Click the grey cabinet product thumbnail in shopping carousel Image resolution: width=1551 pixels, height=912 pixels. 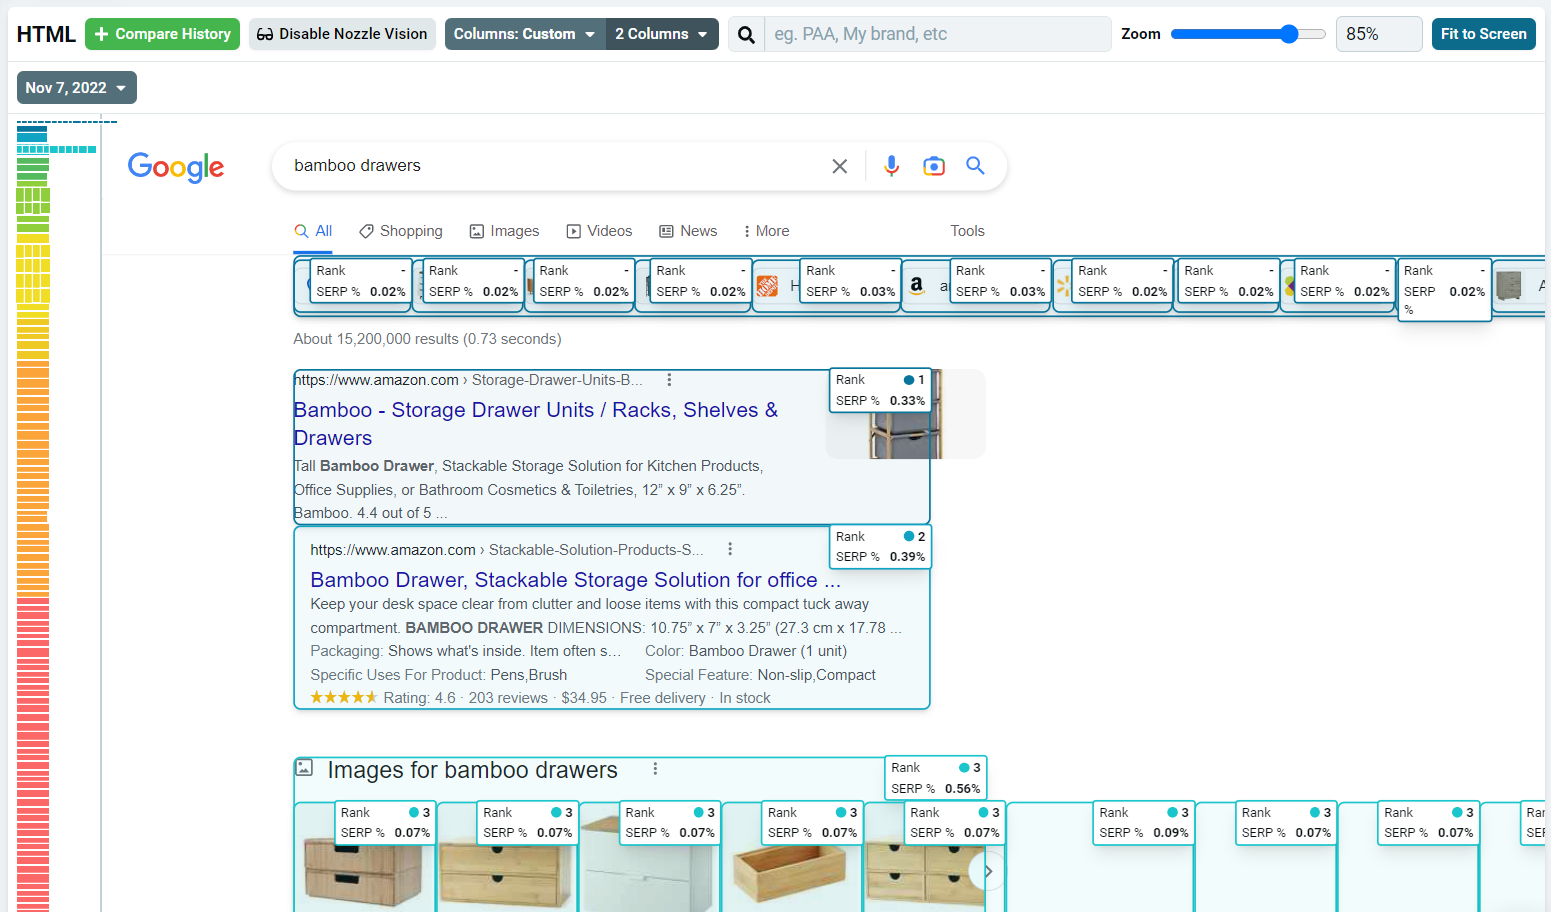point(1508,286)
